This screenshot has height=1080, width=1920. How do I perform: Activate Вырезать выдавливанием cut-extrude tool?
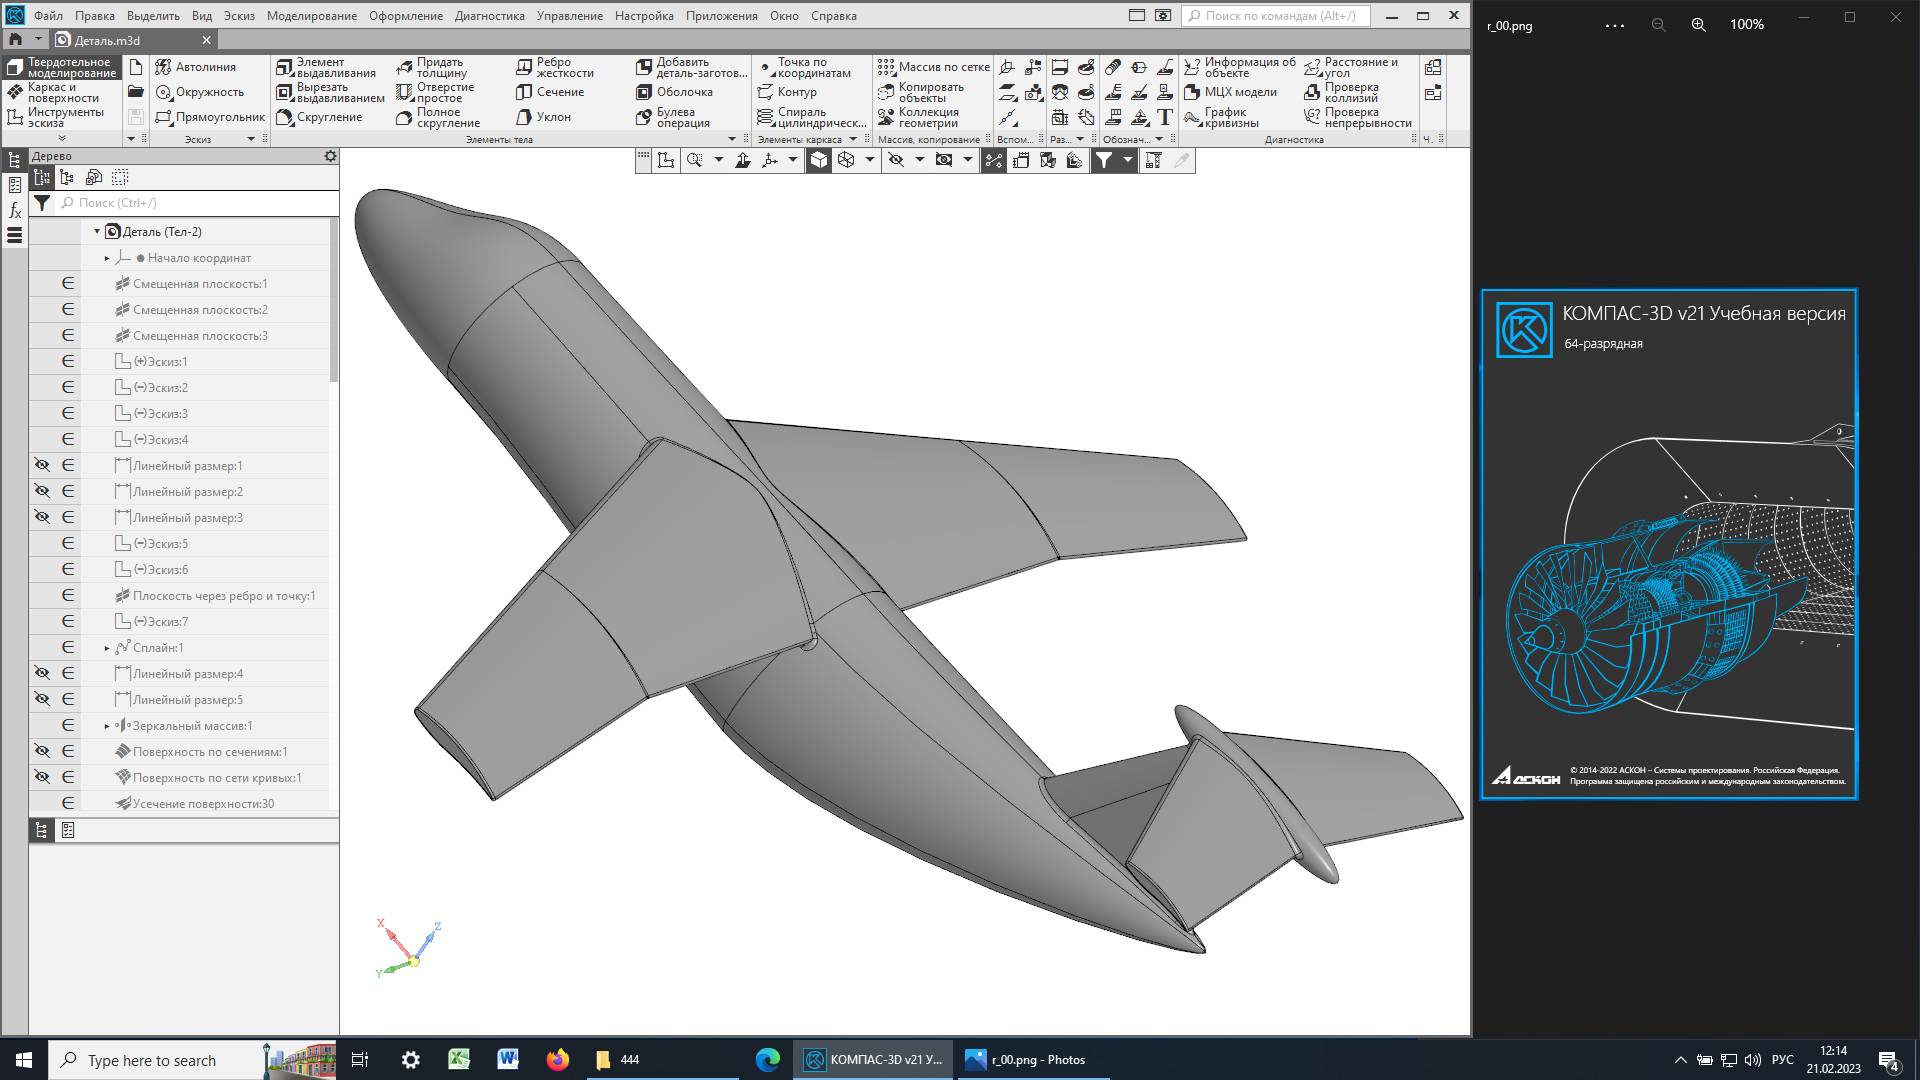(330, 92)
